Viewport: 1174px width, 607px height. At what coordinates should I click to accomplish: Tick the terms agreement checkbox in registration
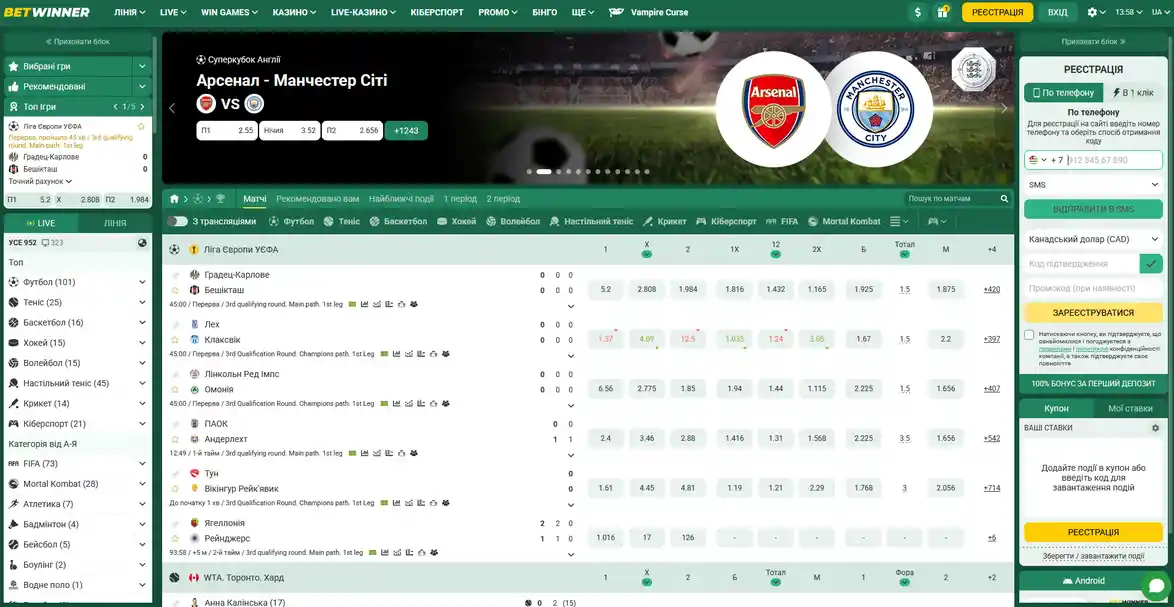coord(1029,335)
